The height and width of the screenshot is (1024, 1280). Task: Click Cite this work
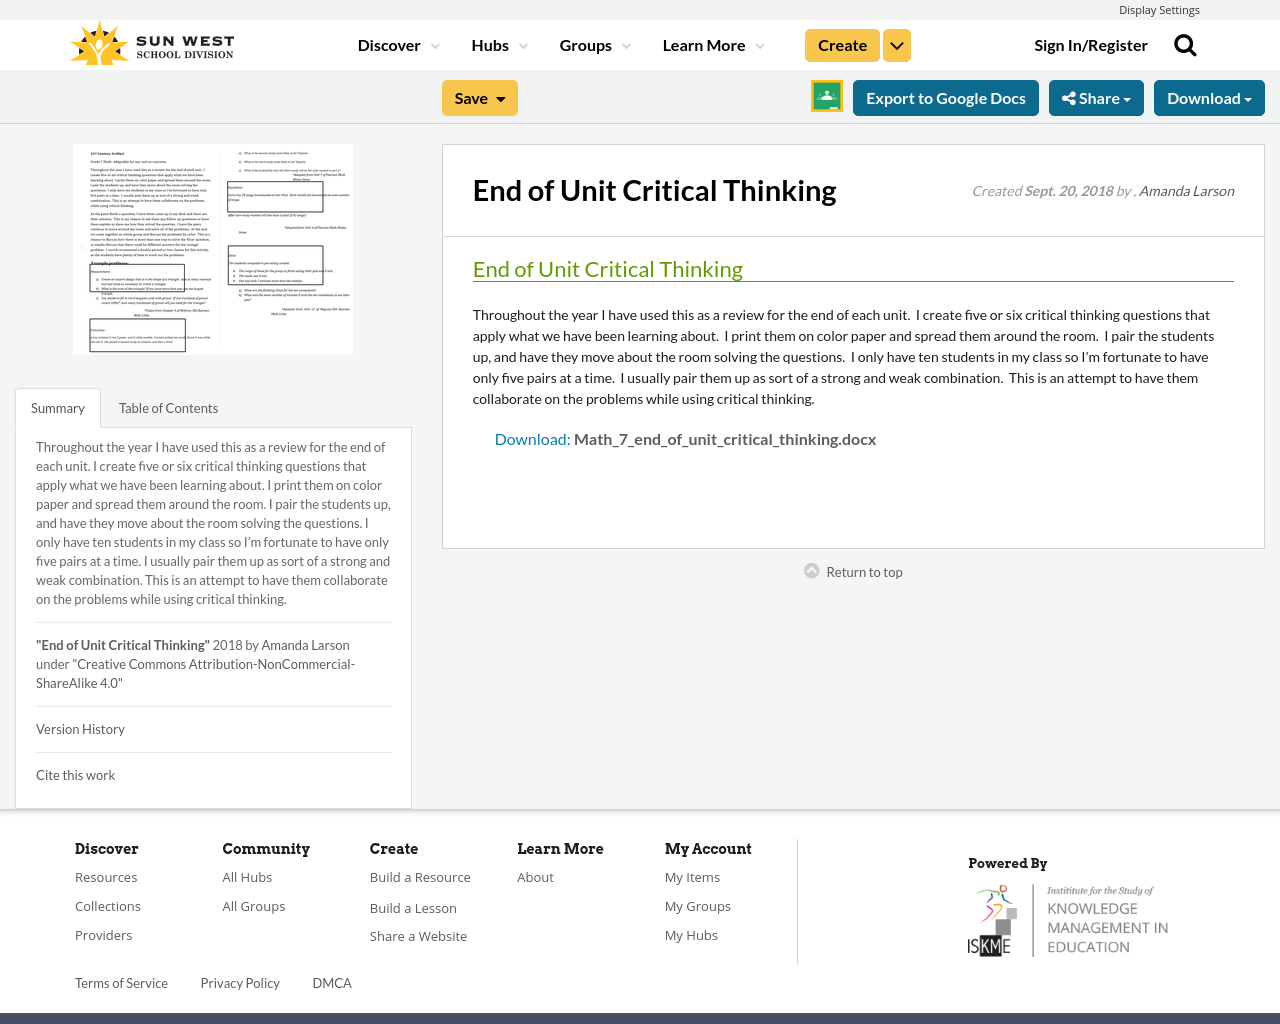tap(75, 774)
